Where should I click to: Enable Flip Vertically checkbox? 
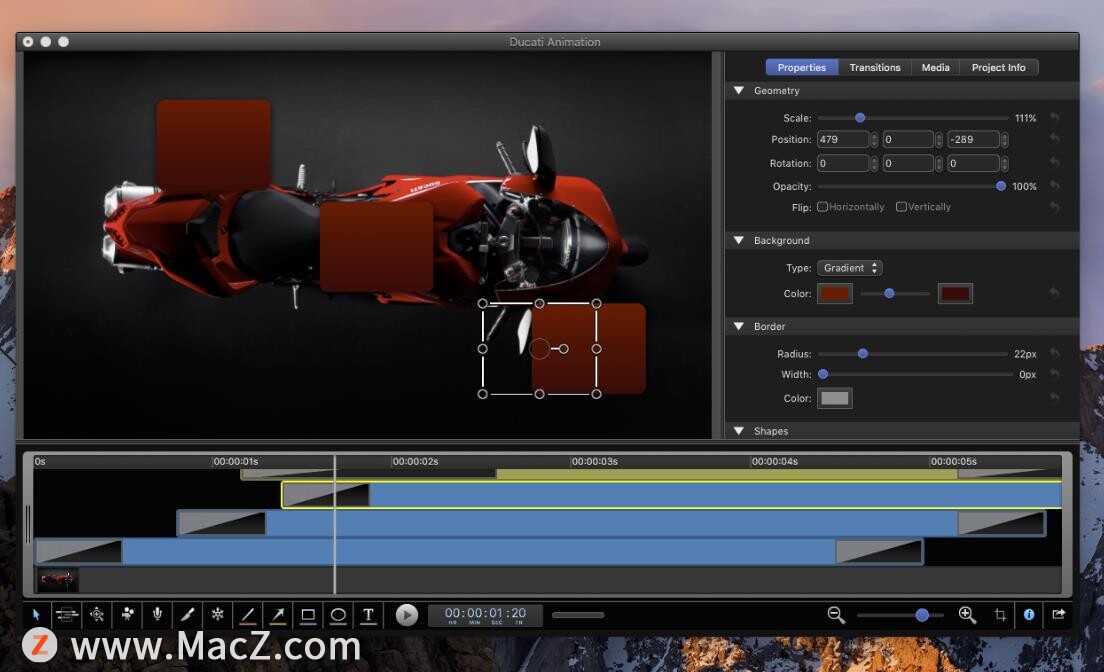coord(901,206)
